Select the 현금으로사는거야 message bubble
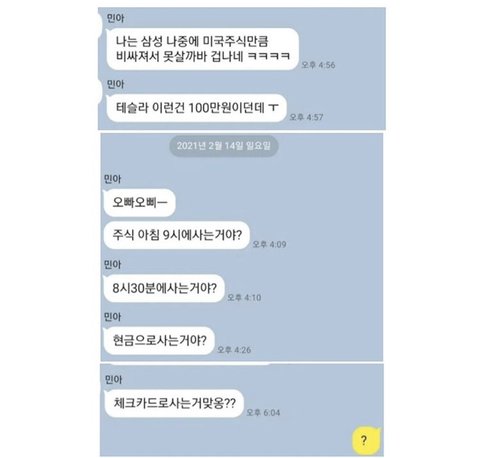480x458 pixels. (159, 341)
